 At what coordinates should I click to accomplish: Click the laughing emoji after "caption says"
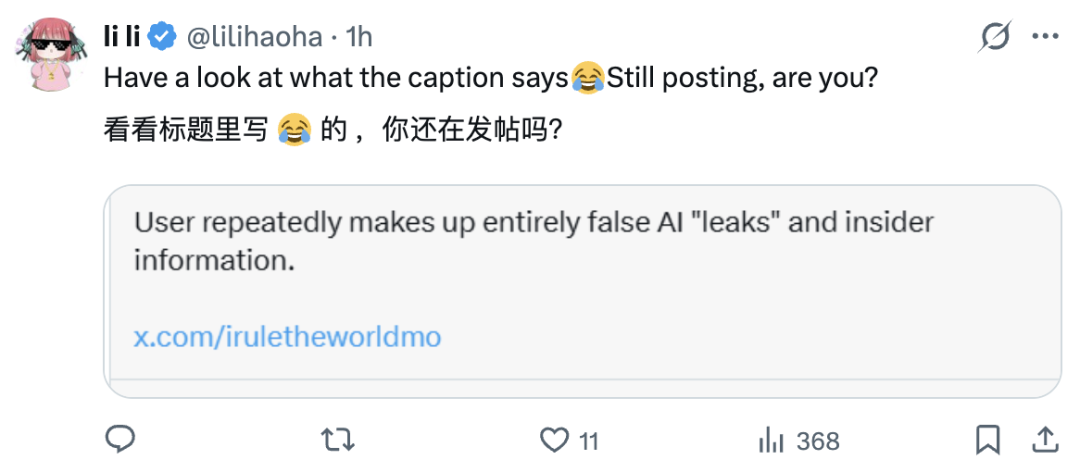coord(588,78)
